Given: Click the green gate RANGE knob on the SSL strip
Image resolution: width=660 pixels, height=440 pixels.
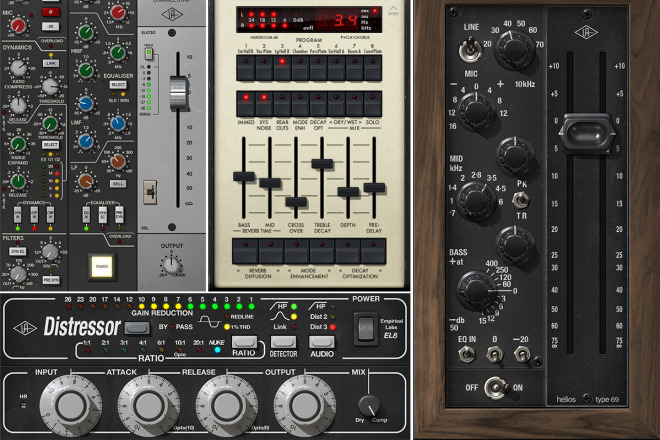Looking at the screenshot, I should pos(18,144).
